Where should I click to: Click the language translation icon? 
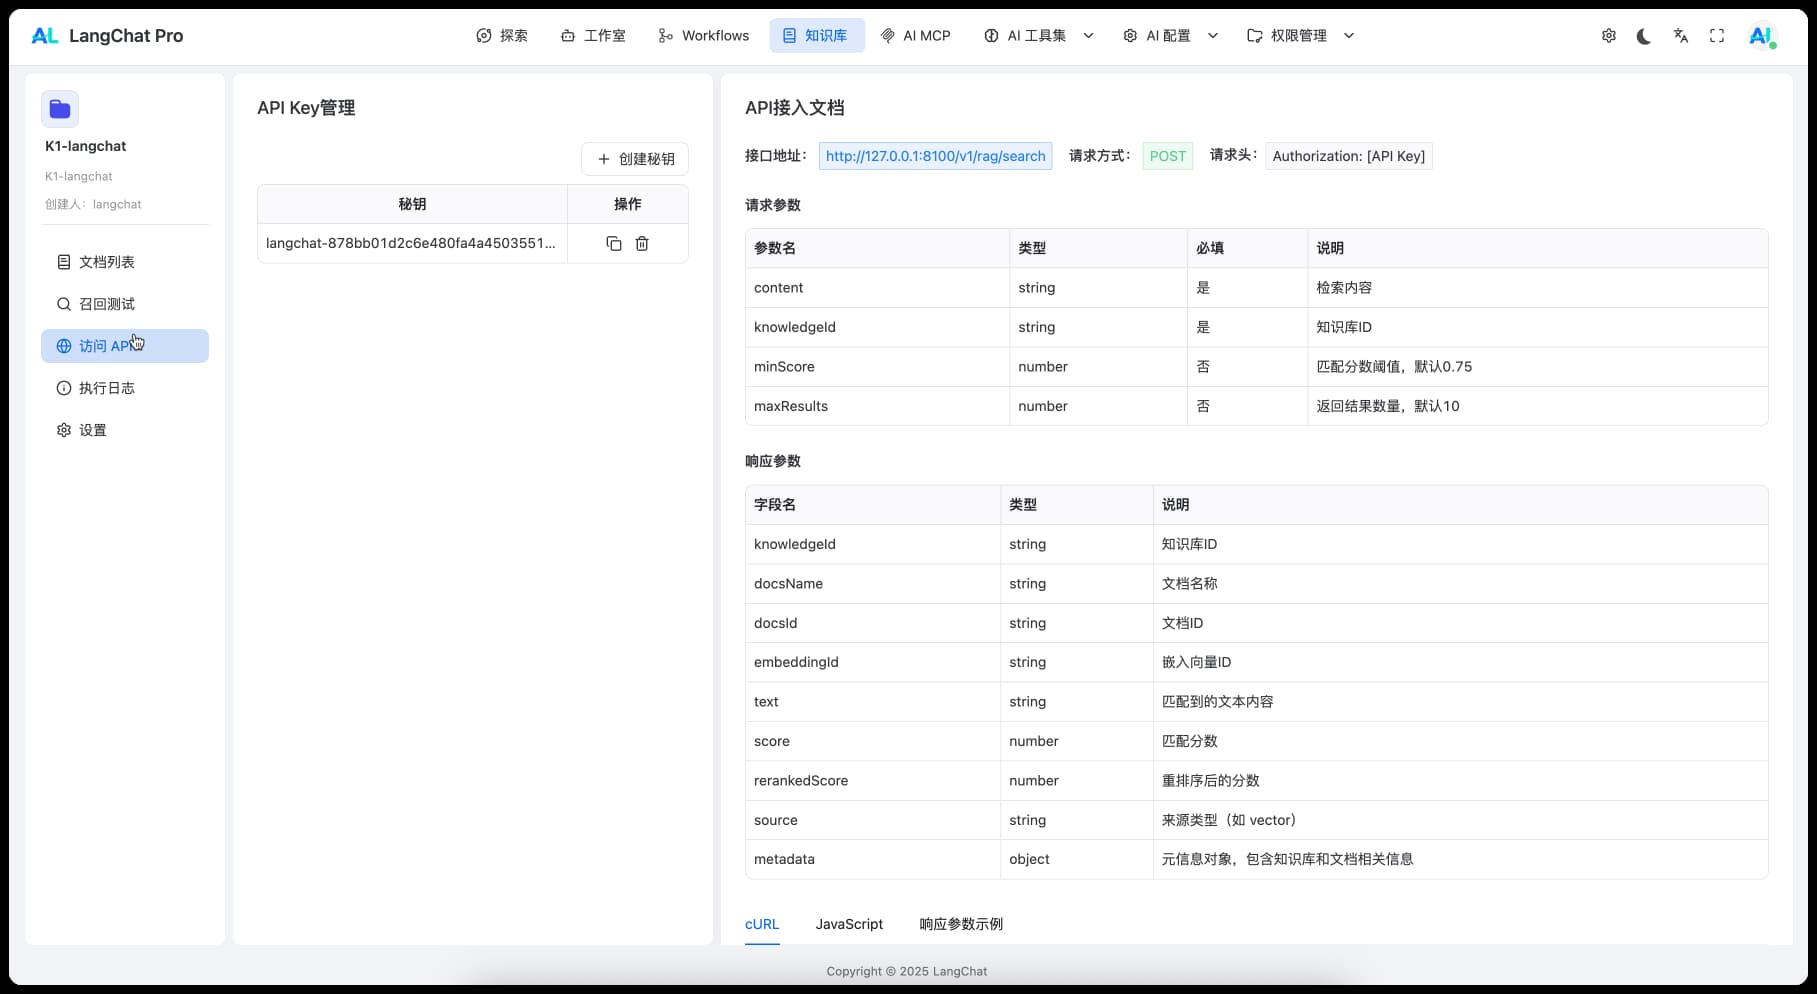(1681, 36)
